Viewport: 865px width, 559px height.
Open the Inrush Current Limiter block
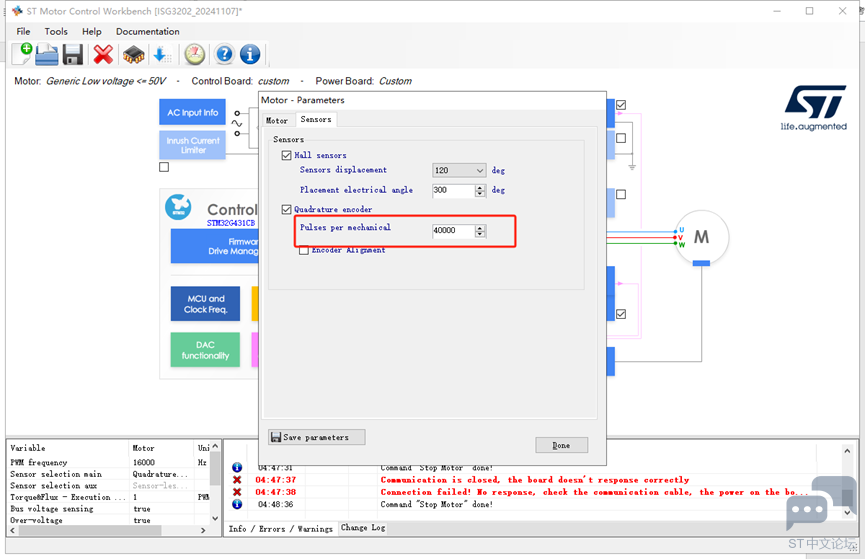pos(193,145)
